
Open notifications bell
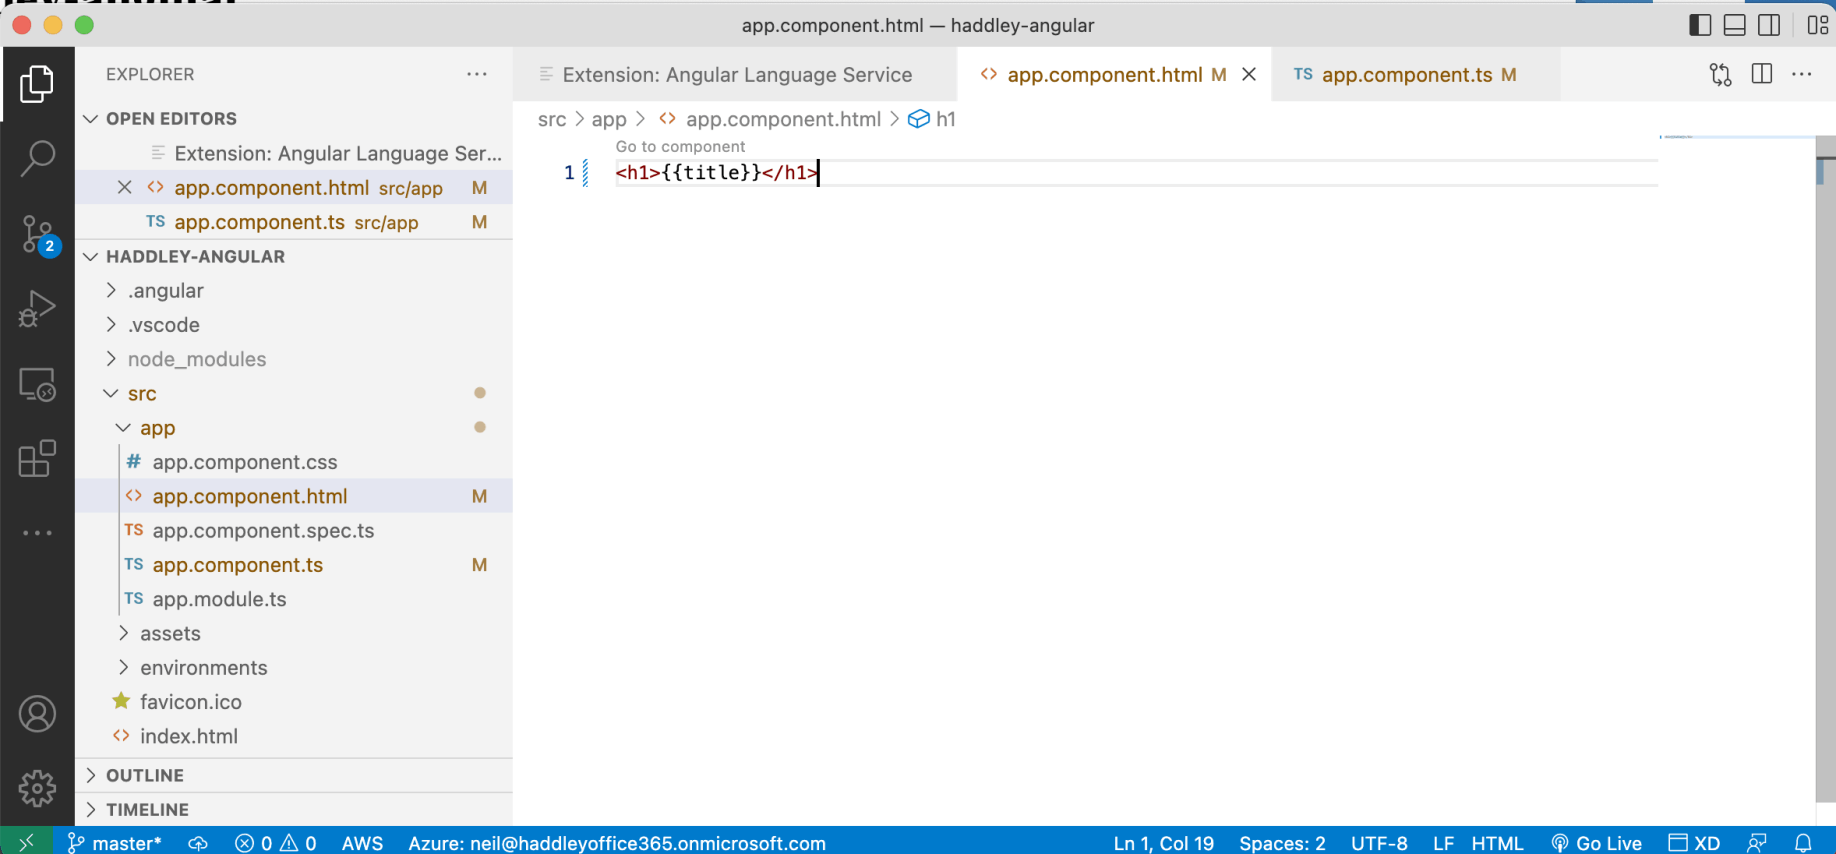click(x=1803, y=843)
